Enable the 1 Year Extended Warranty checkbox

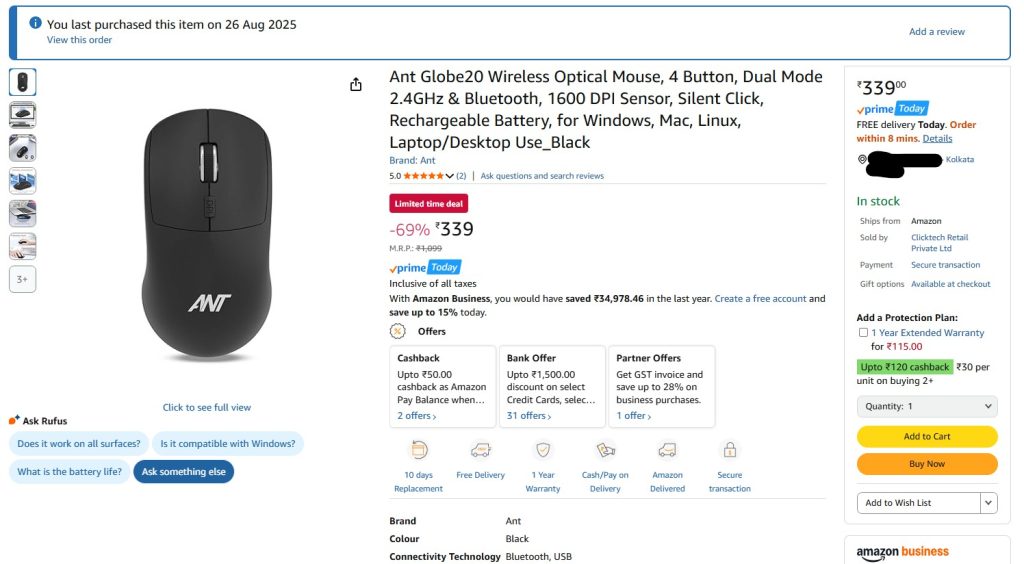(x=863, y=333)
